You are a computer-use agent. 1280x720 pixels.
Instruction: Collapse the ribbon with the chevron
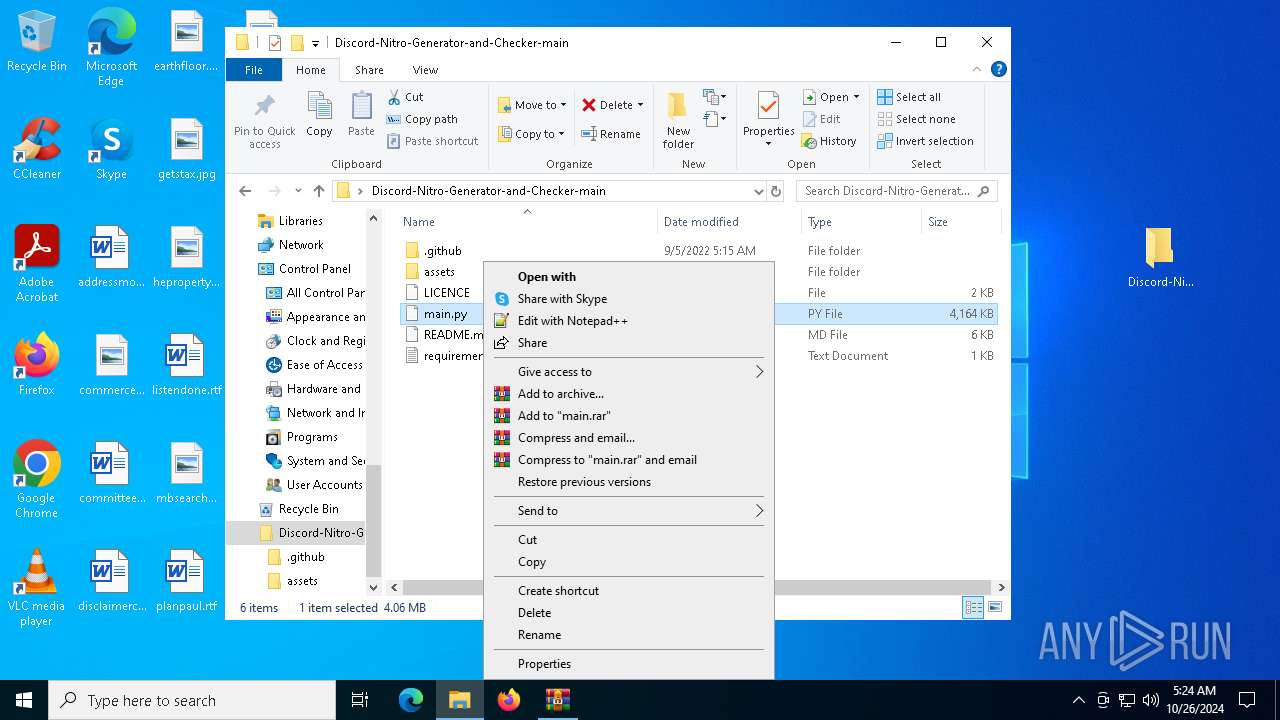tap(977, 70)
